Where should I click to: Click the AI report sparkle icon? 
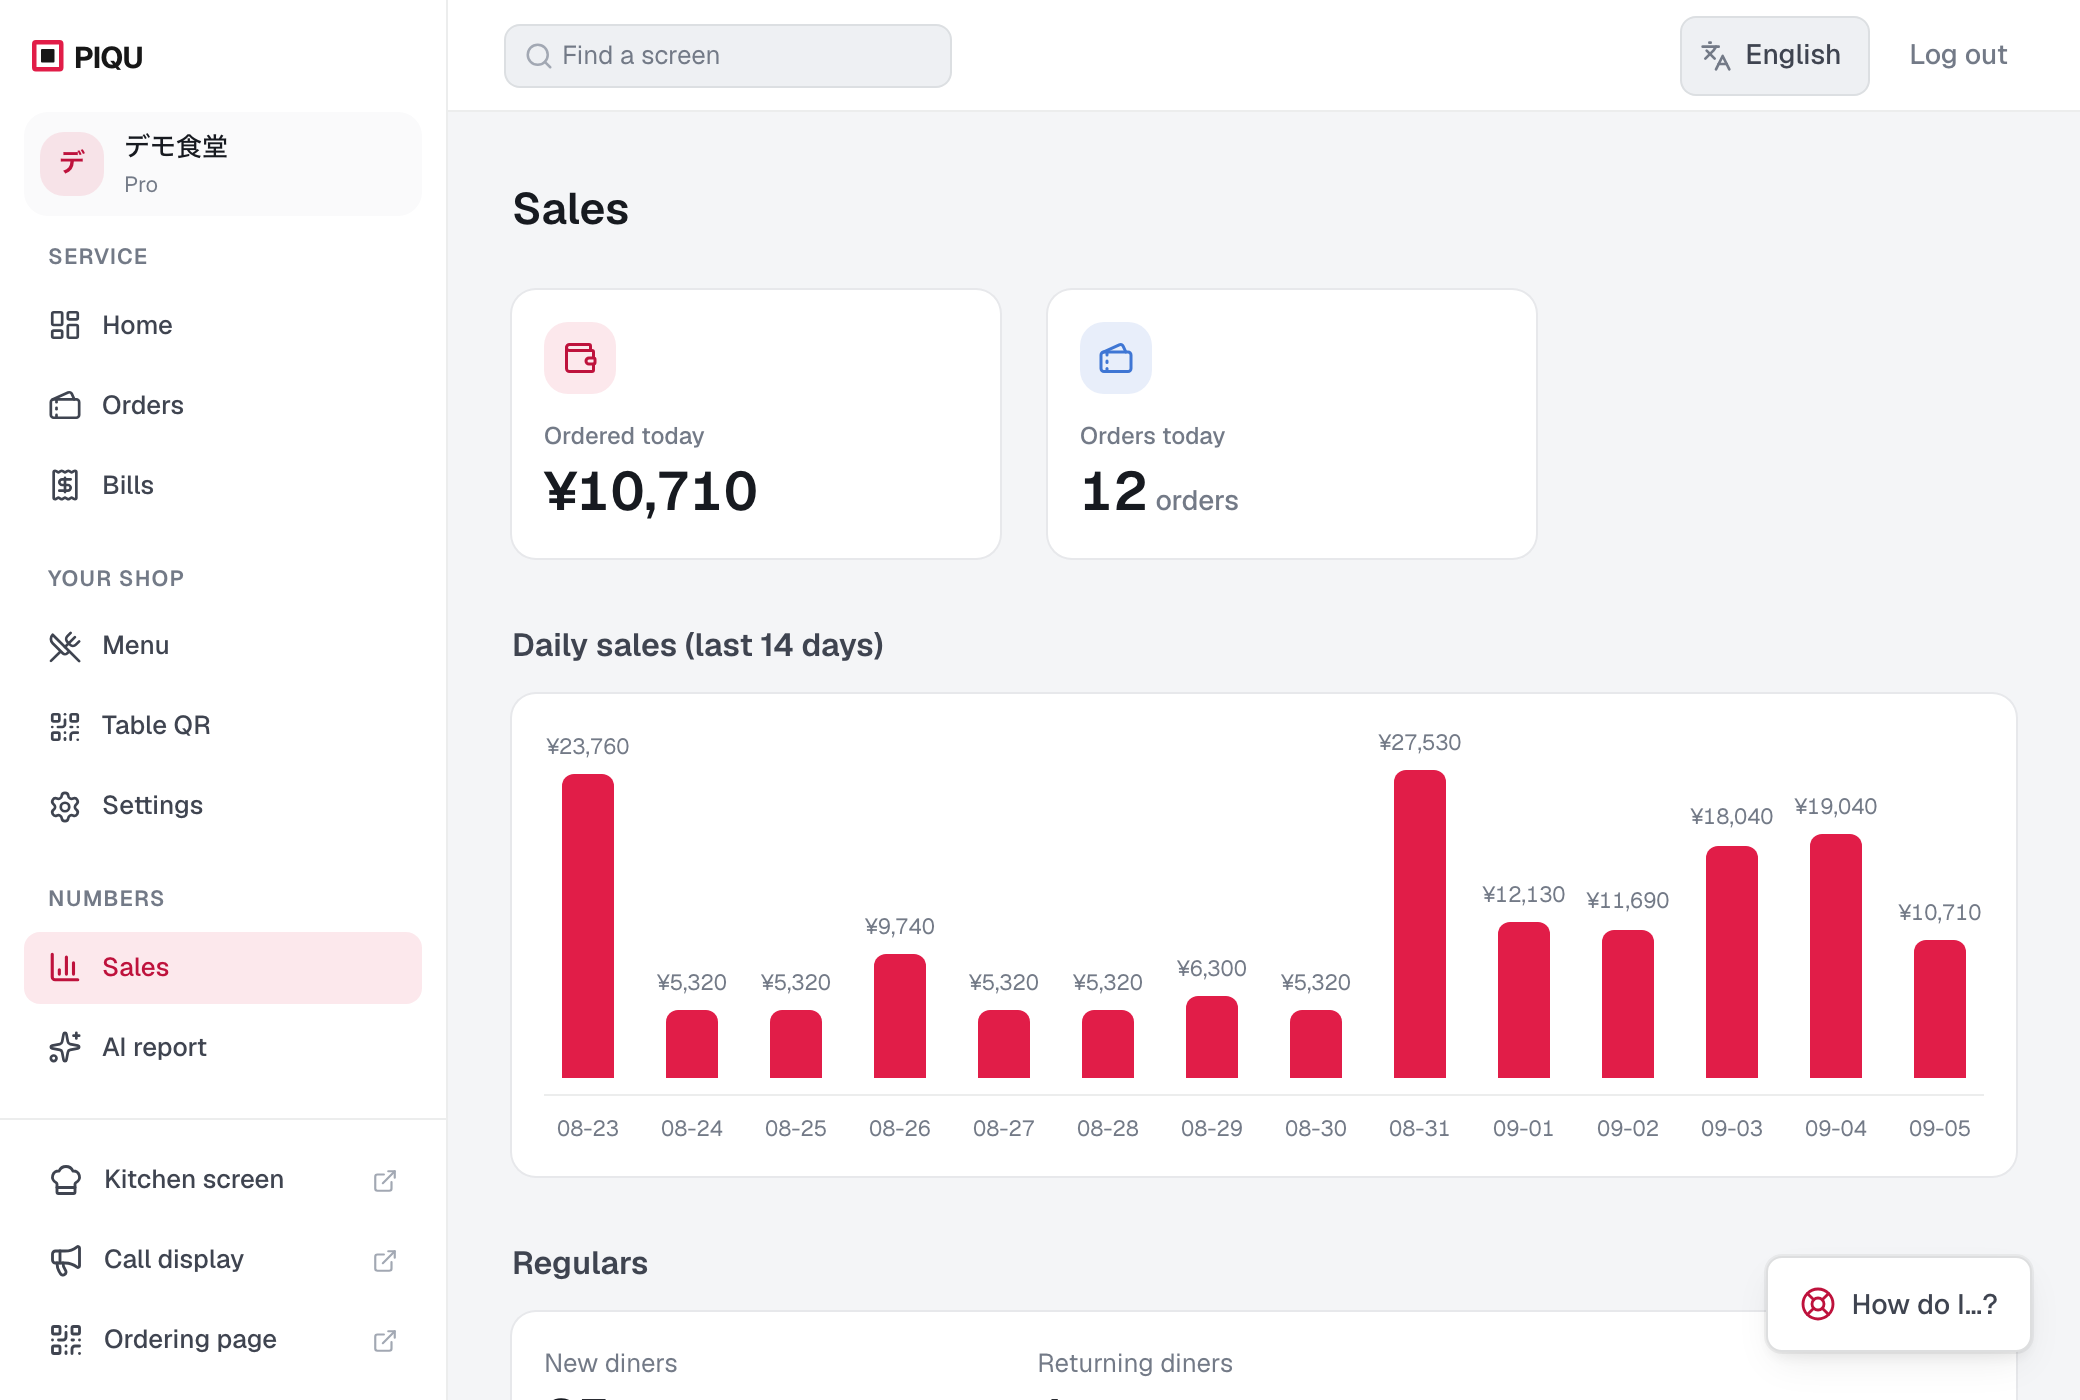coord(65,1047)
